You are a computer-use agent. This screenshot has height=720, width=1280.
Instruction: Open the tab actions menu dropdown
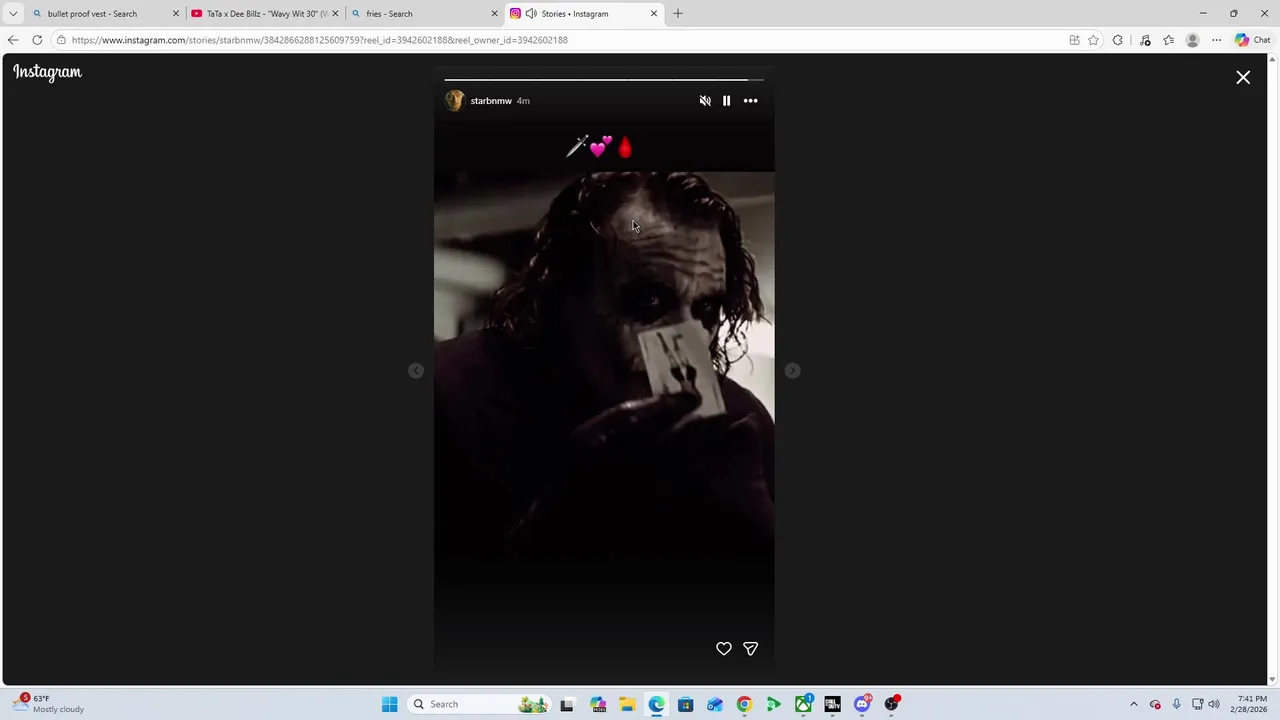13,14
